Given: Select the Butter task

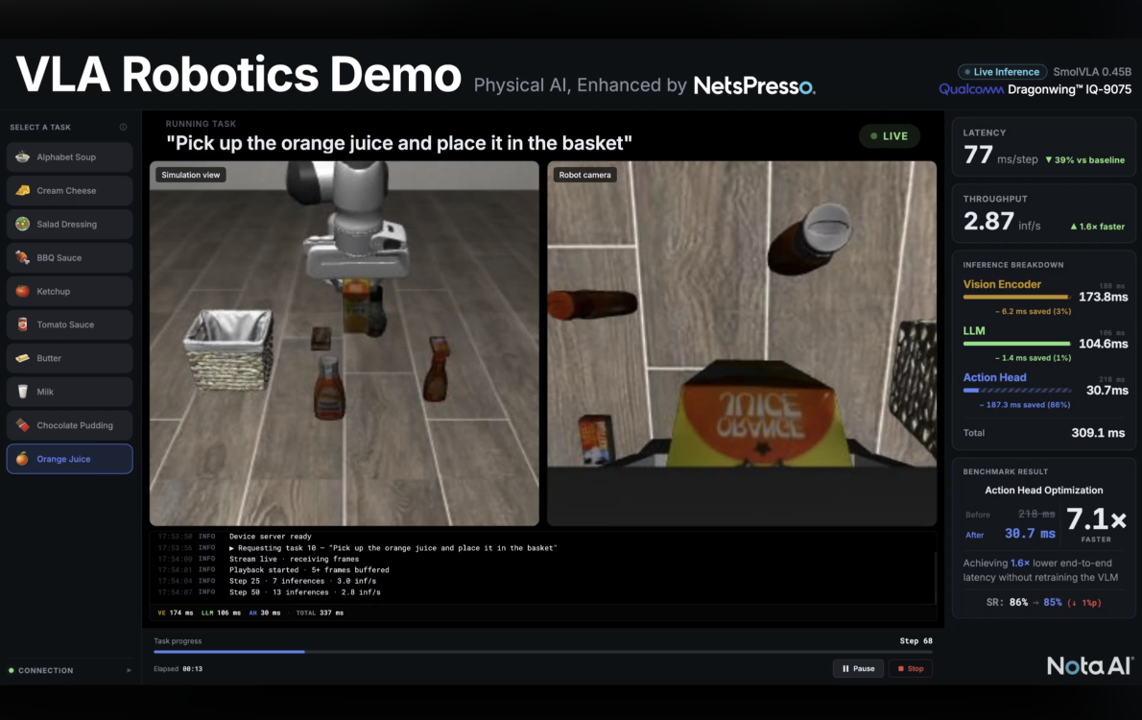Looking at the screenshot, I should tap(70, 358).
